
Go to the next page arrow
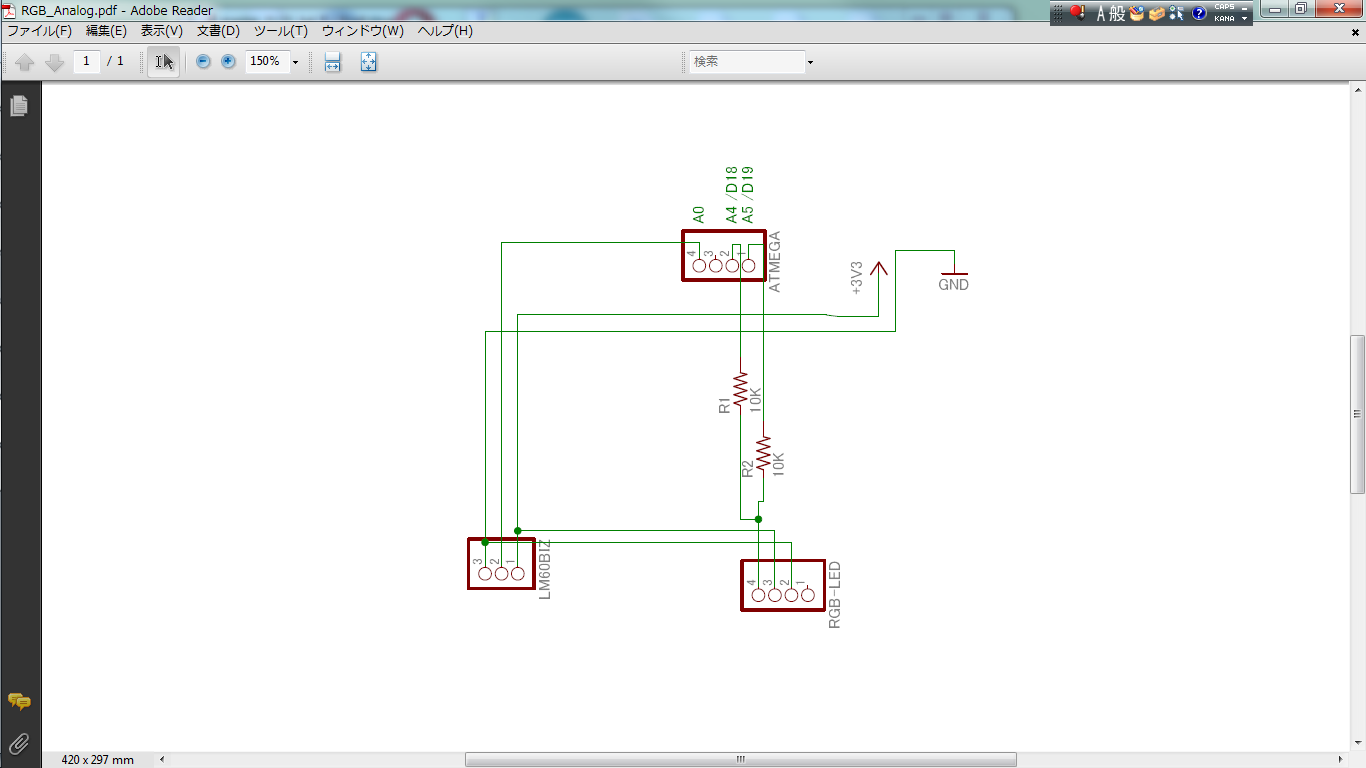point(55,62)
